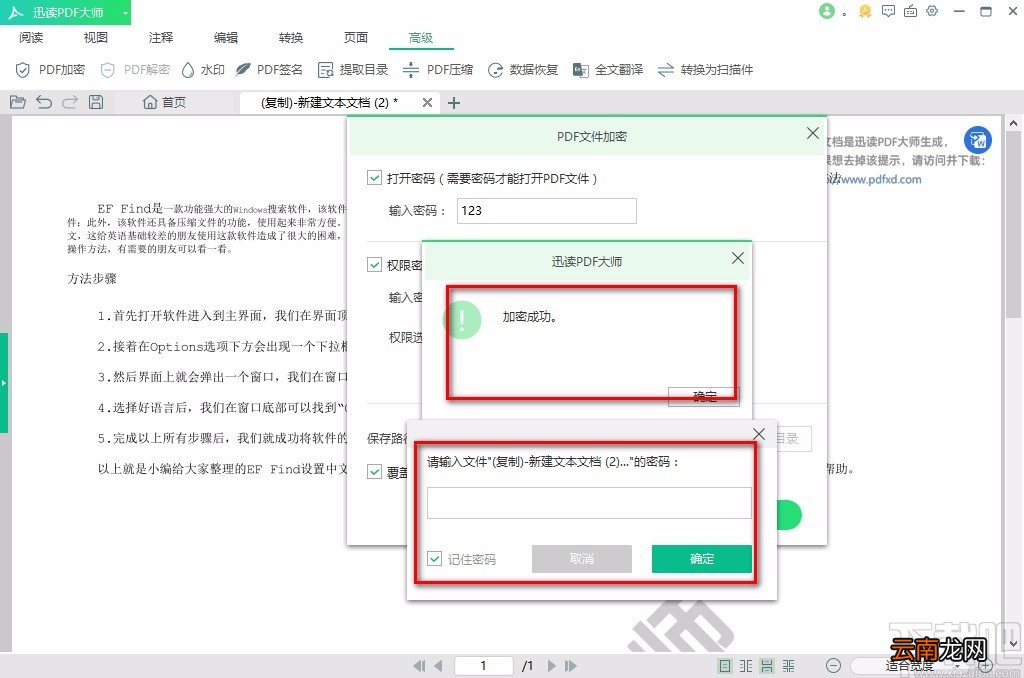The width and height of the screenshot is (1024, 678).
Task: Click the blue convert-to-Word floating icon
Action: [x=978, y=140]
